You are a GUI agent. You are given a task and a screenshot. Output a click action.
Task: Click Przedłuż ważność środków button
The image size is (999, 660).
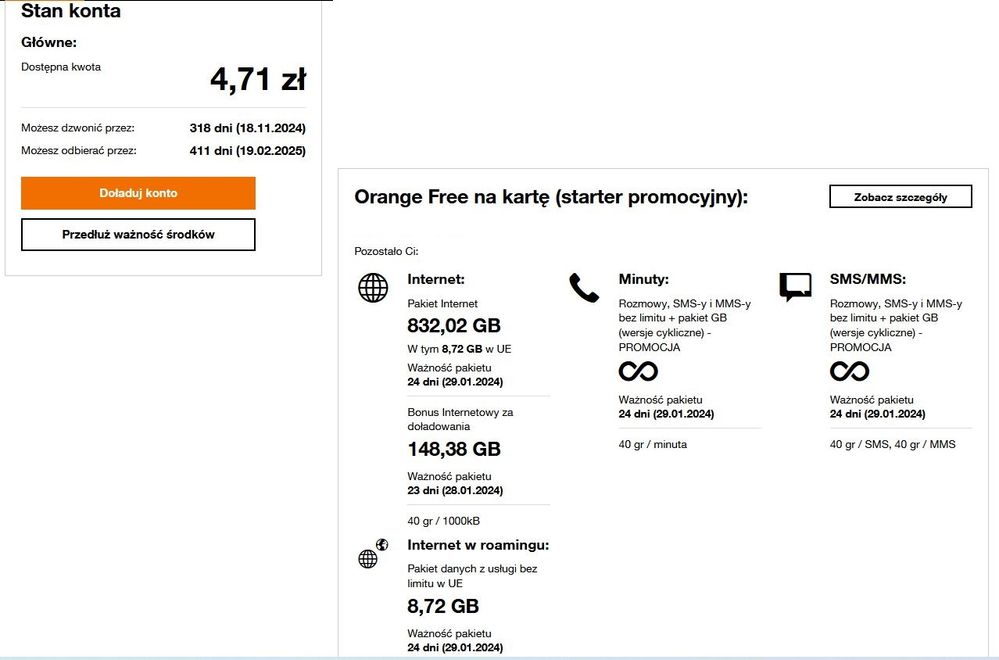tap(138, 235)
